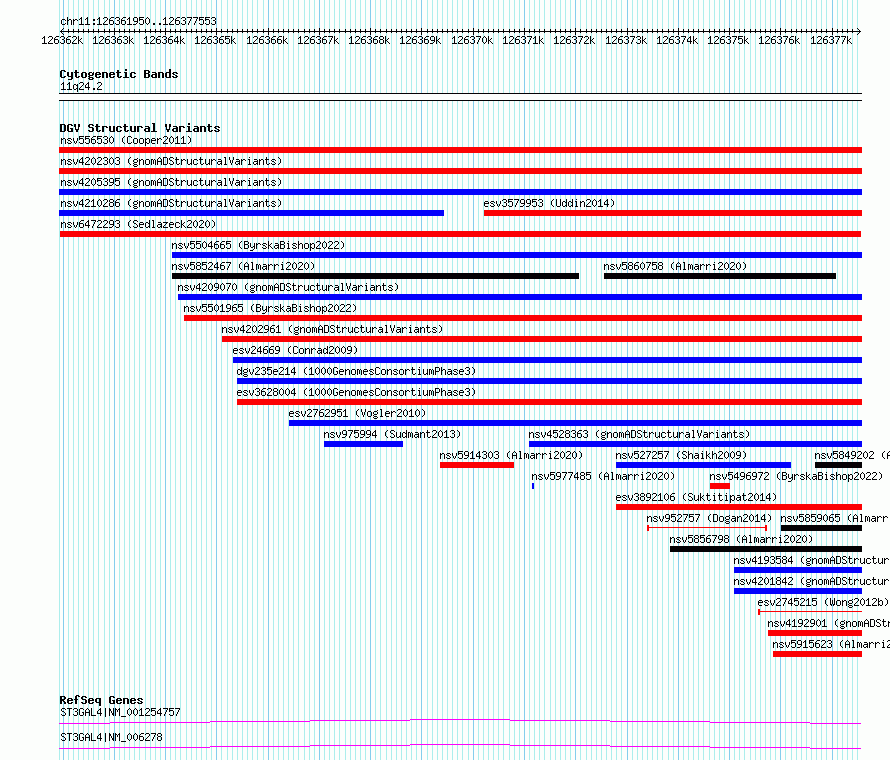Click the red esv3892106 variant bar
The height and width of the screenshot is (760, 890).
pos(739,507)
